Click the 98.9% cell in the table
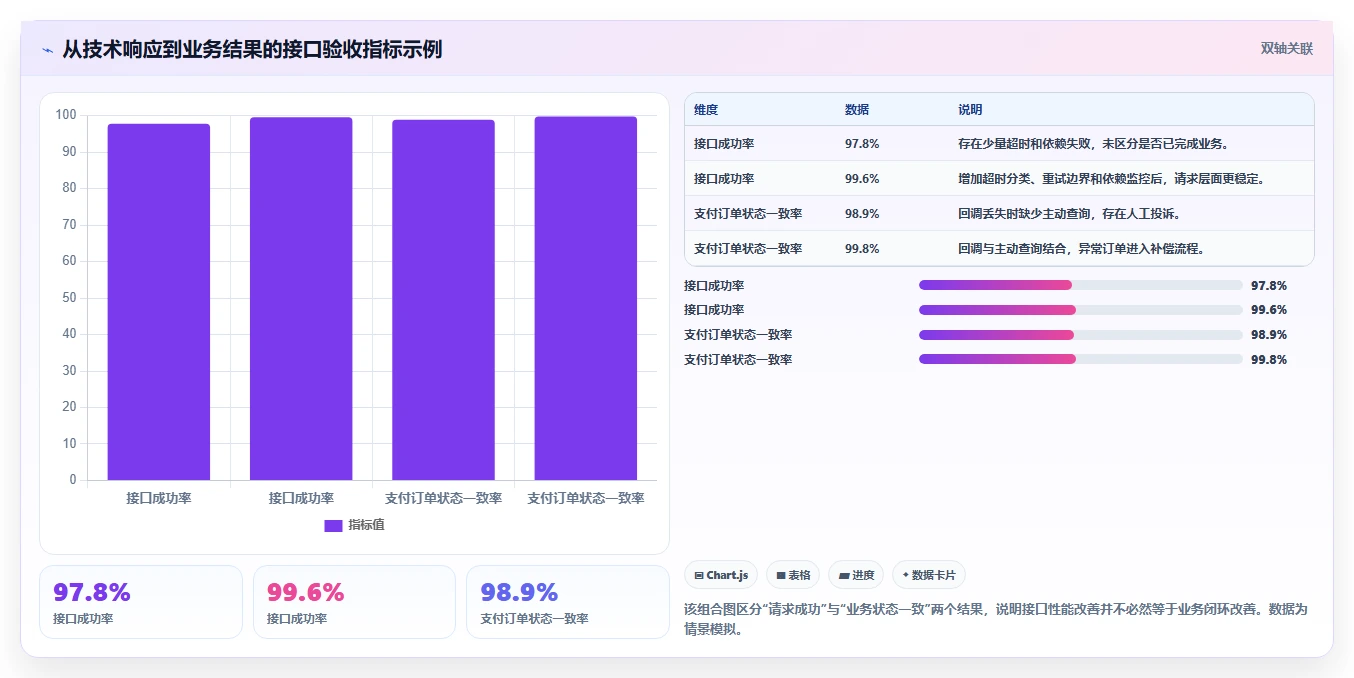 click(862, 214)
